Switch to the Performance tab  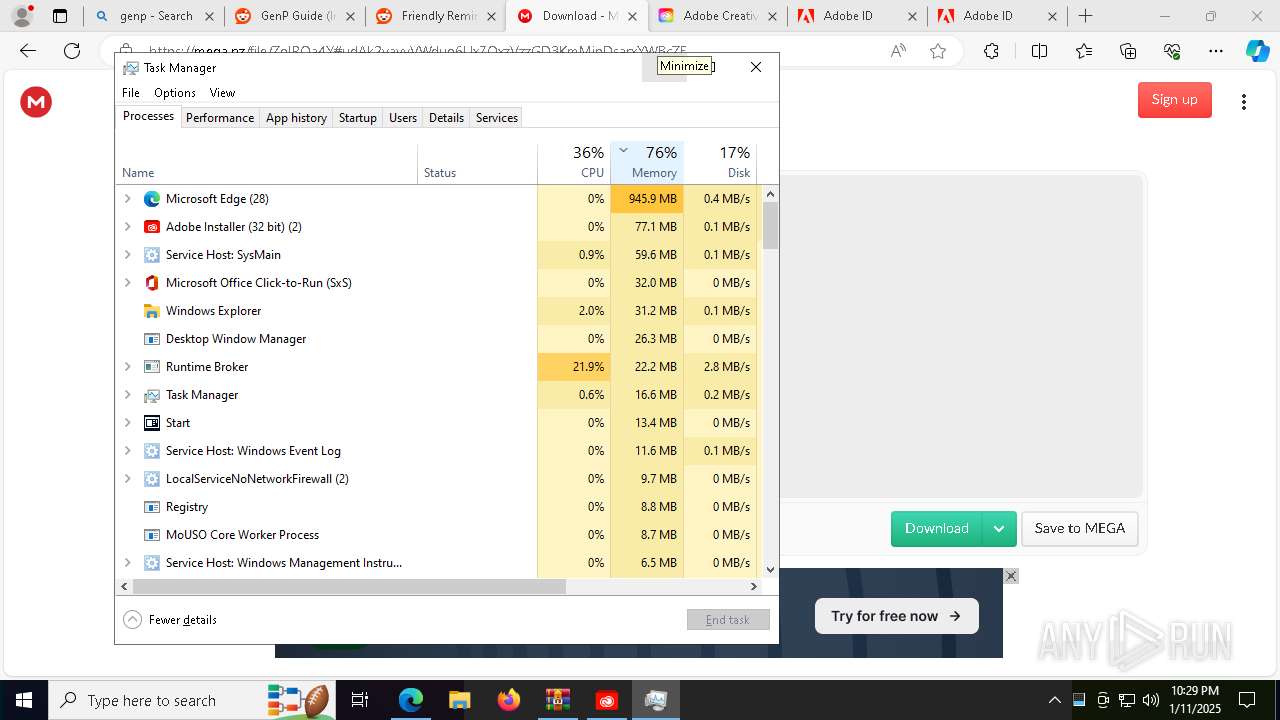coord(220,118)
